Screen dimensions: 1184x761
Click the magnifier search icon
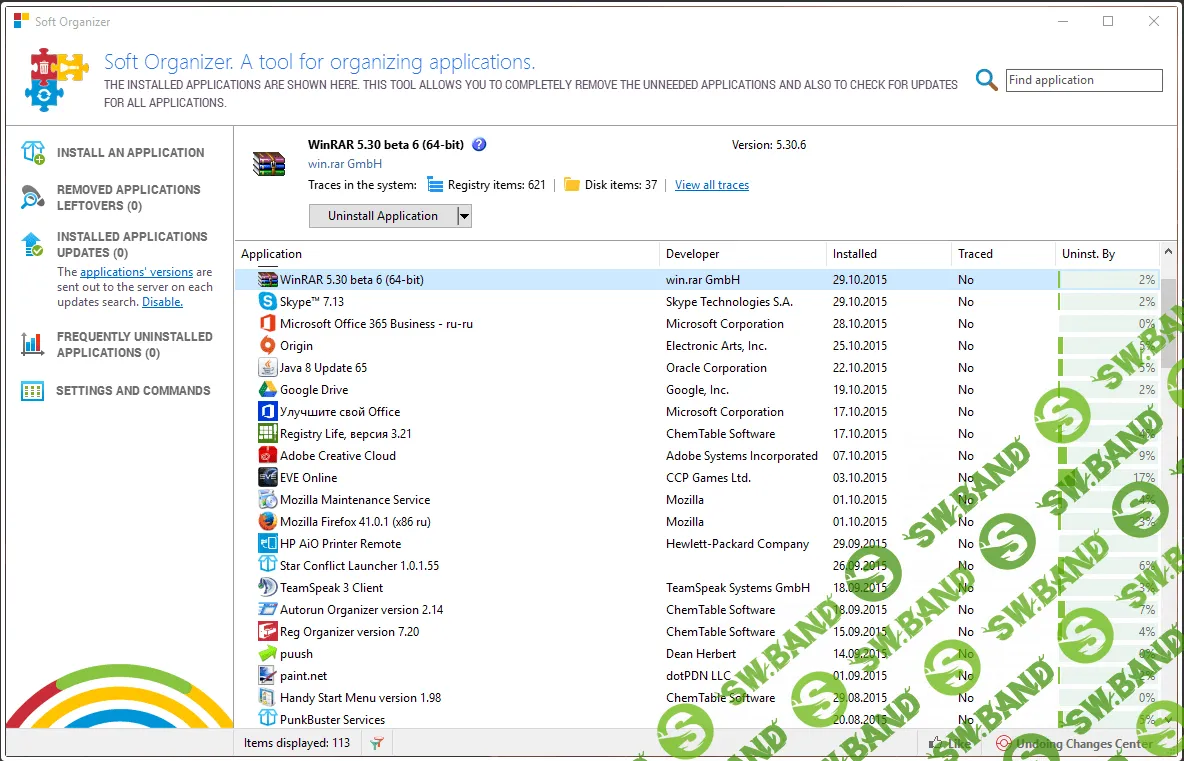987,81
